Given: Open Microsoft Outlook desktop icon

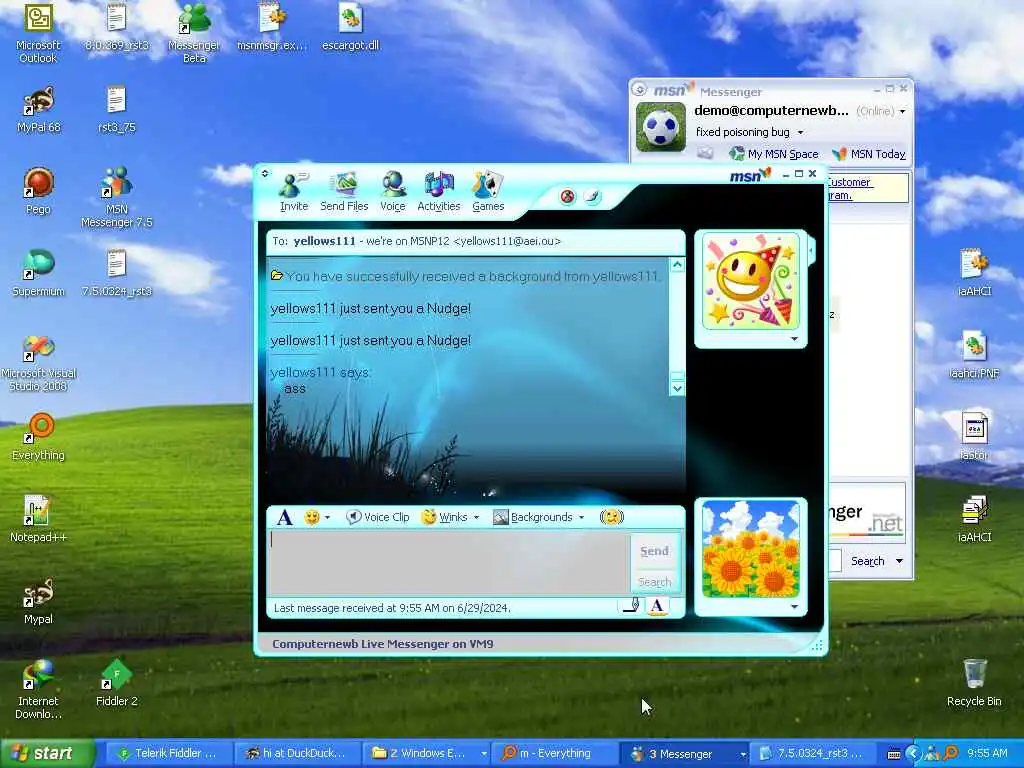Looking at the screenshot, I should (38, 33).
